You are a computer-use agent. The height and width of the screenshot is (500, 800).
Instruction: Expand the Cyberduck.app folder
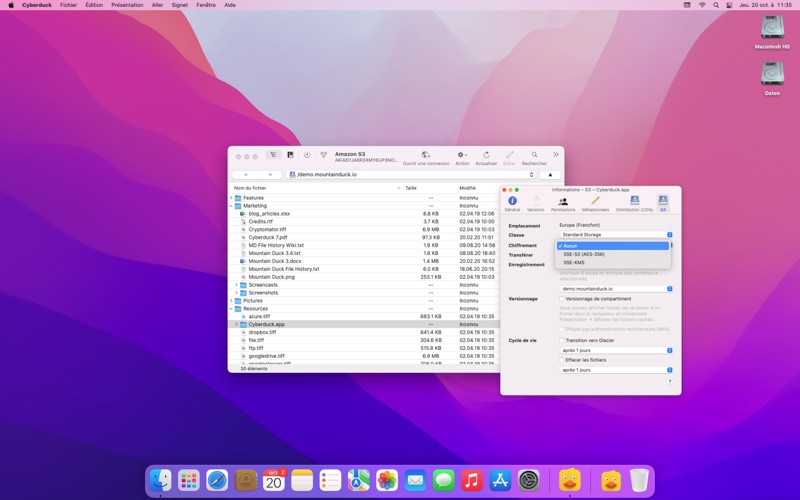236,324
